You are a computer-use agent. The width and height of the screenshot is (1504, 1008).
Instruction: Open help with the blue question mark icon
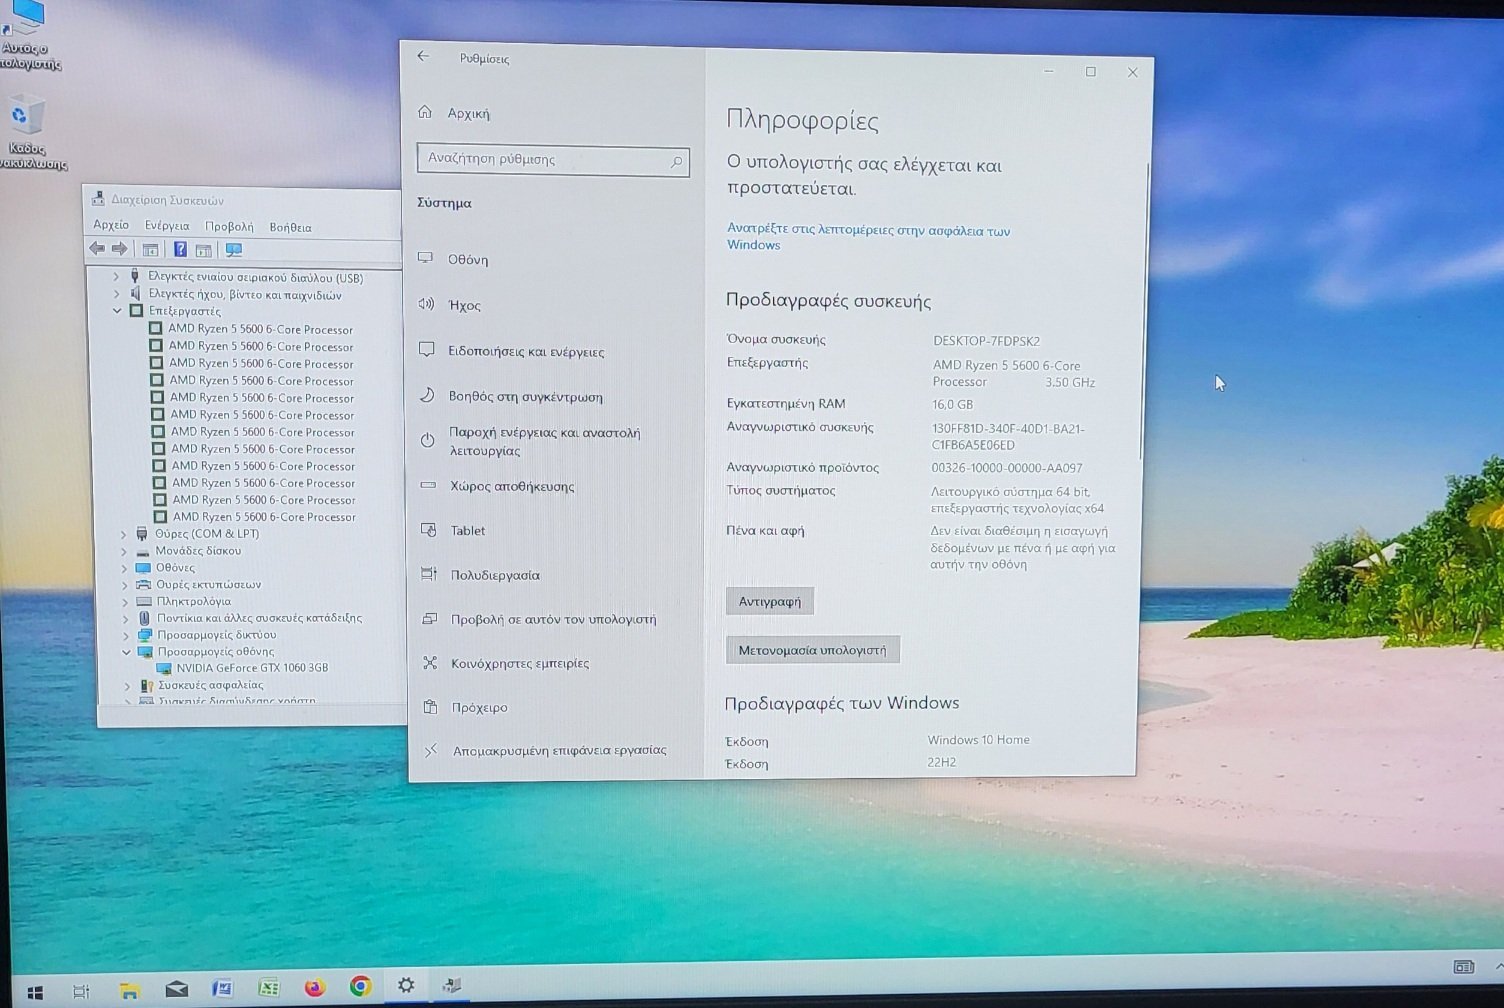pyautogui.click(x=180, y=250)
